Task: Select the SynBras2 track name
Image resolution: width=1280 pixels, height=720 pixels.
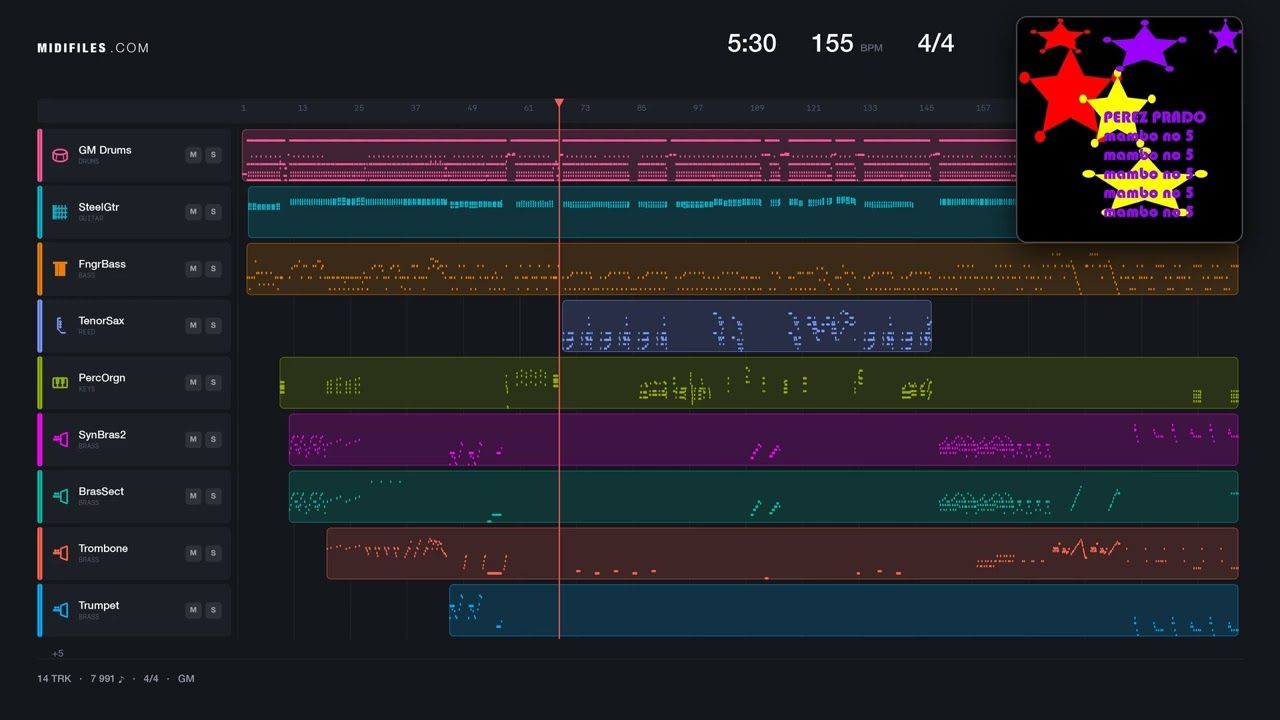Action: pyautogui.click(x=102, y=435)
